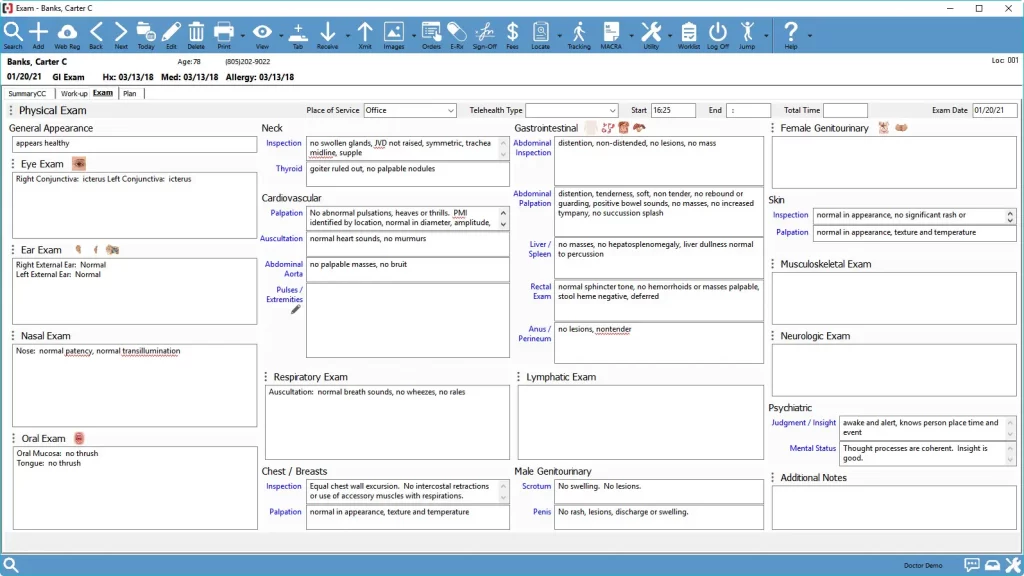Open the messages bubble icon at bottom right
Viewport: 1024px width, 576px height.
[973, 565]
